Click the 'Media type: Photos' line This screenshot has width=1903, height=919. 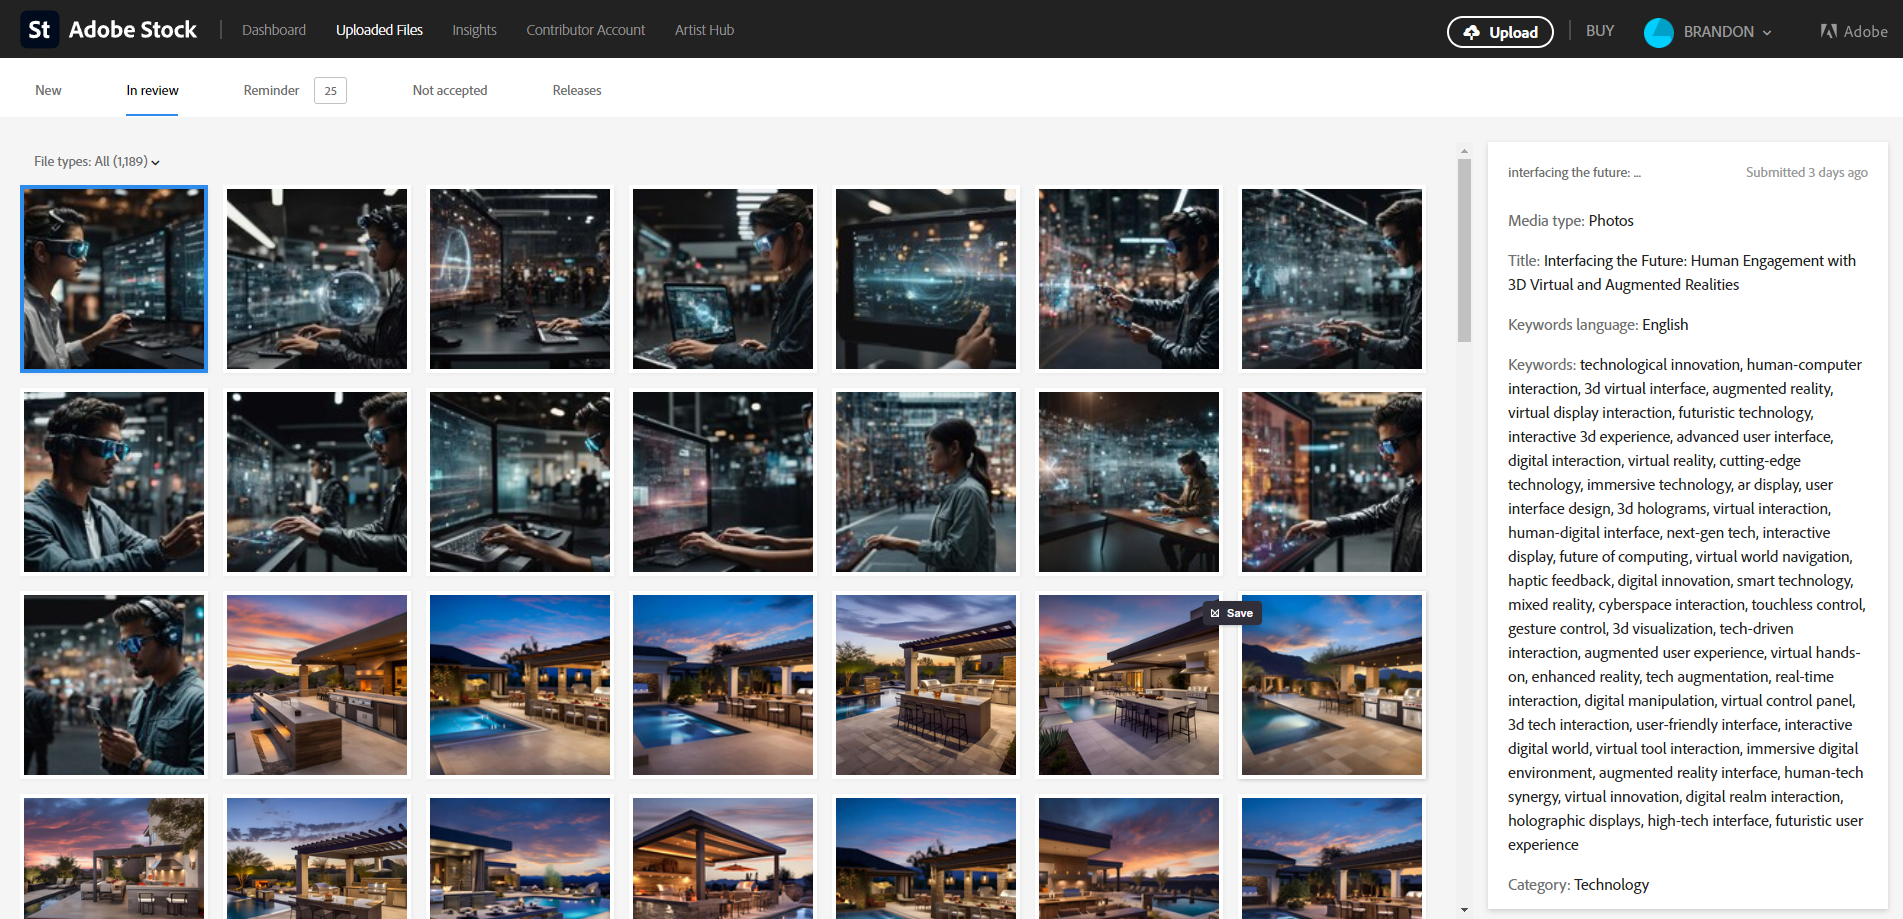1570,220
